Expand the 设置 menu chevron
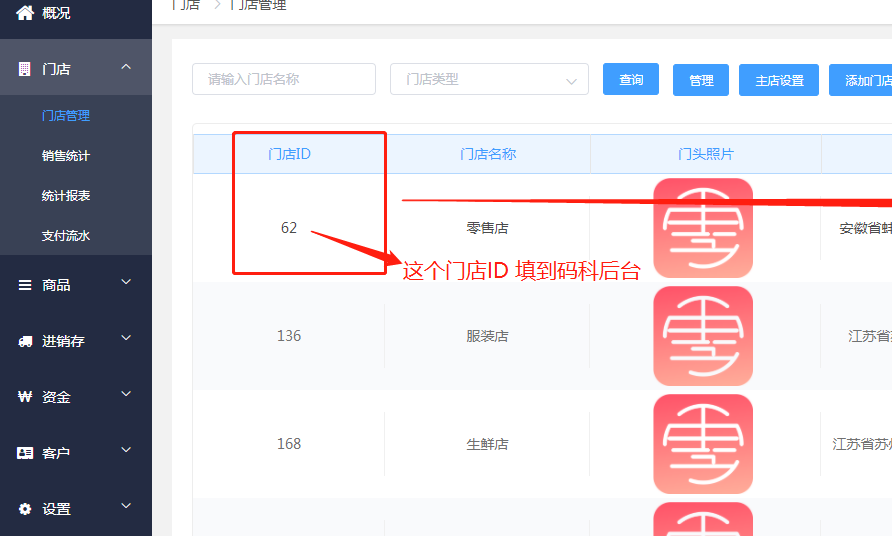The width and height of the screenshot is (892, 536). pos(126,505)
